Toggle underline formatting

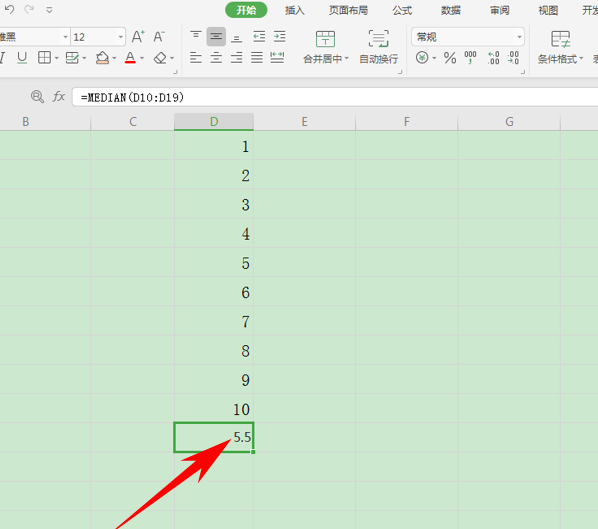22,58
